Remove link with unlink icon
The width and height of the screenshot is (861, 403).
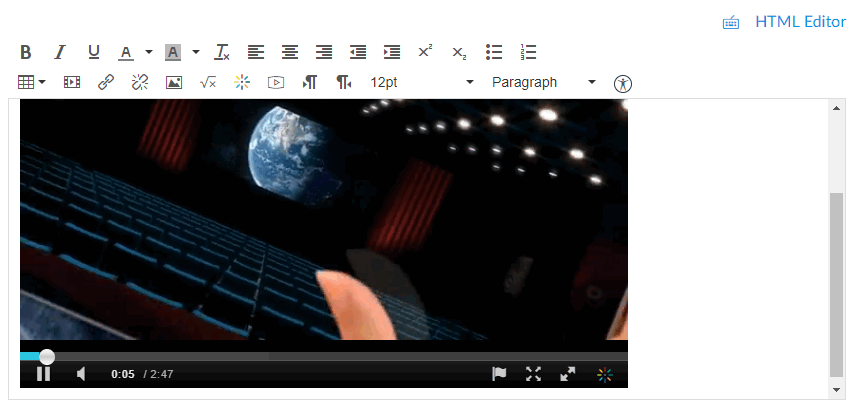pyautogui.click(x=139, y=82)
